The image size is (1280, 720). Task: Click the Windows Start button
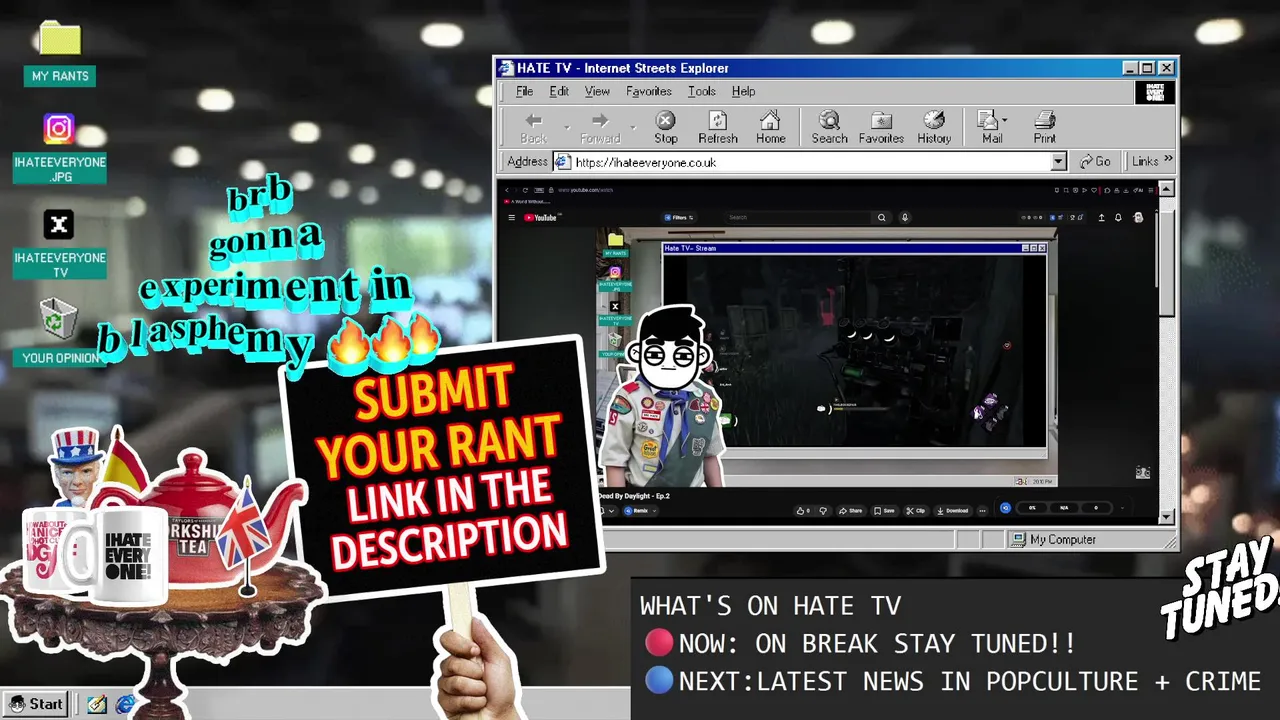35,704
